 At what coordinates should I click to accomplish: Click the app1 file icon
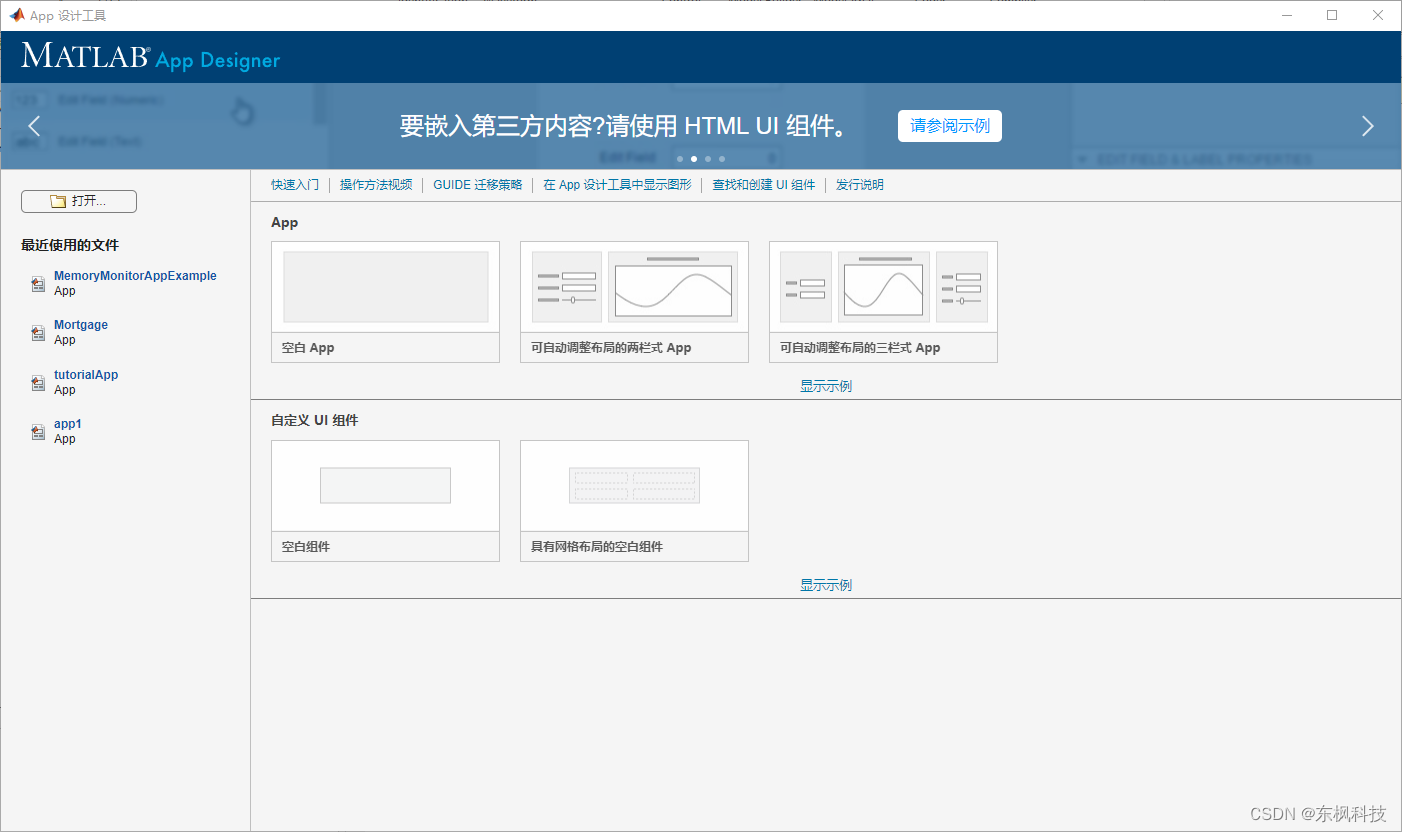point(38,432)
